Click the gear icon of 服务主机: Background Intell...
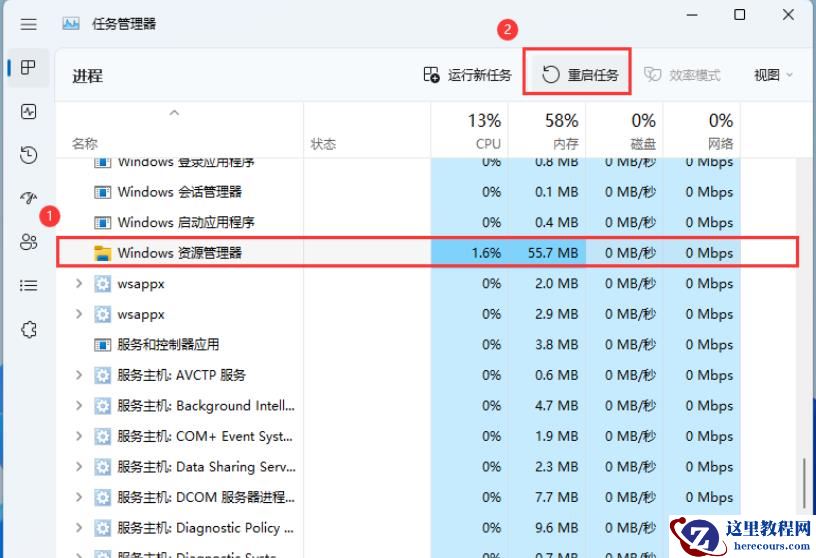Image resolution: width=816 pixels, height=558 pixels. (x=103, y=406)
